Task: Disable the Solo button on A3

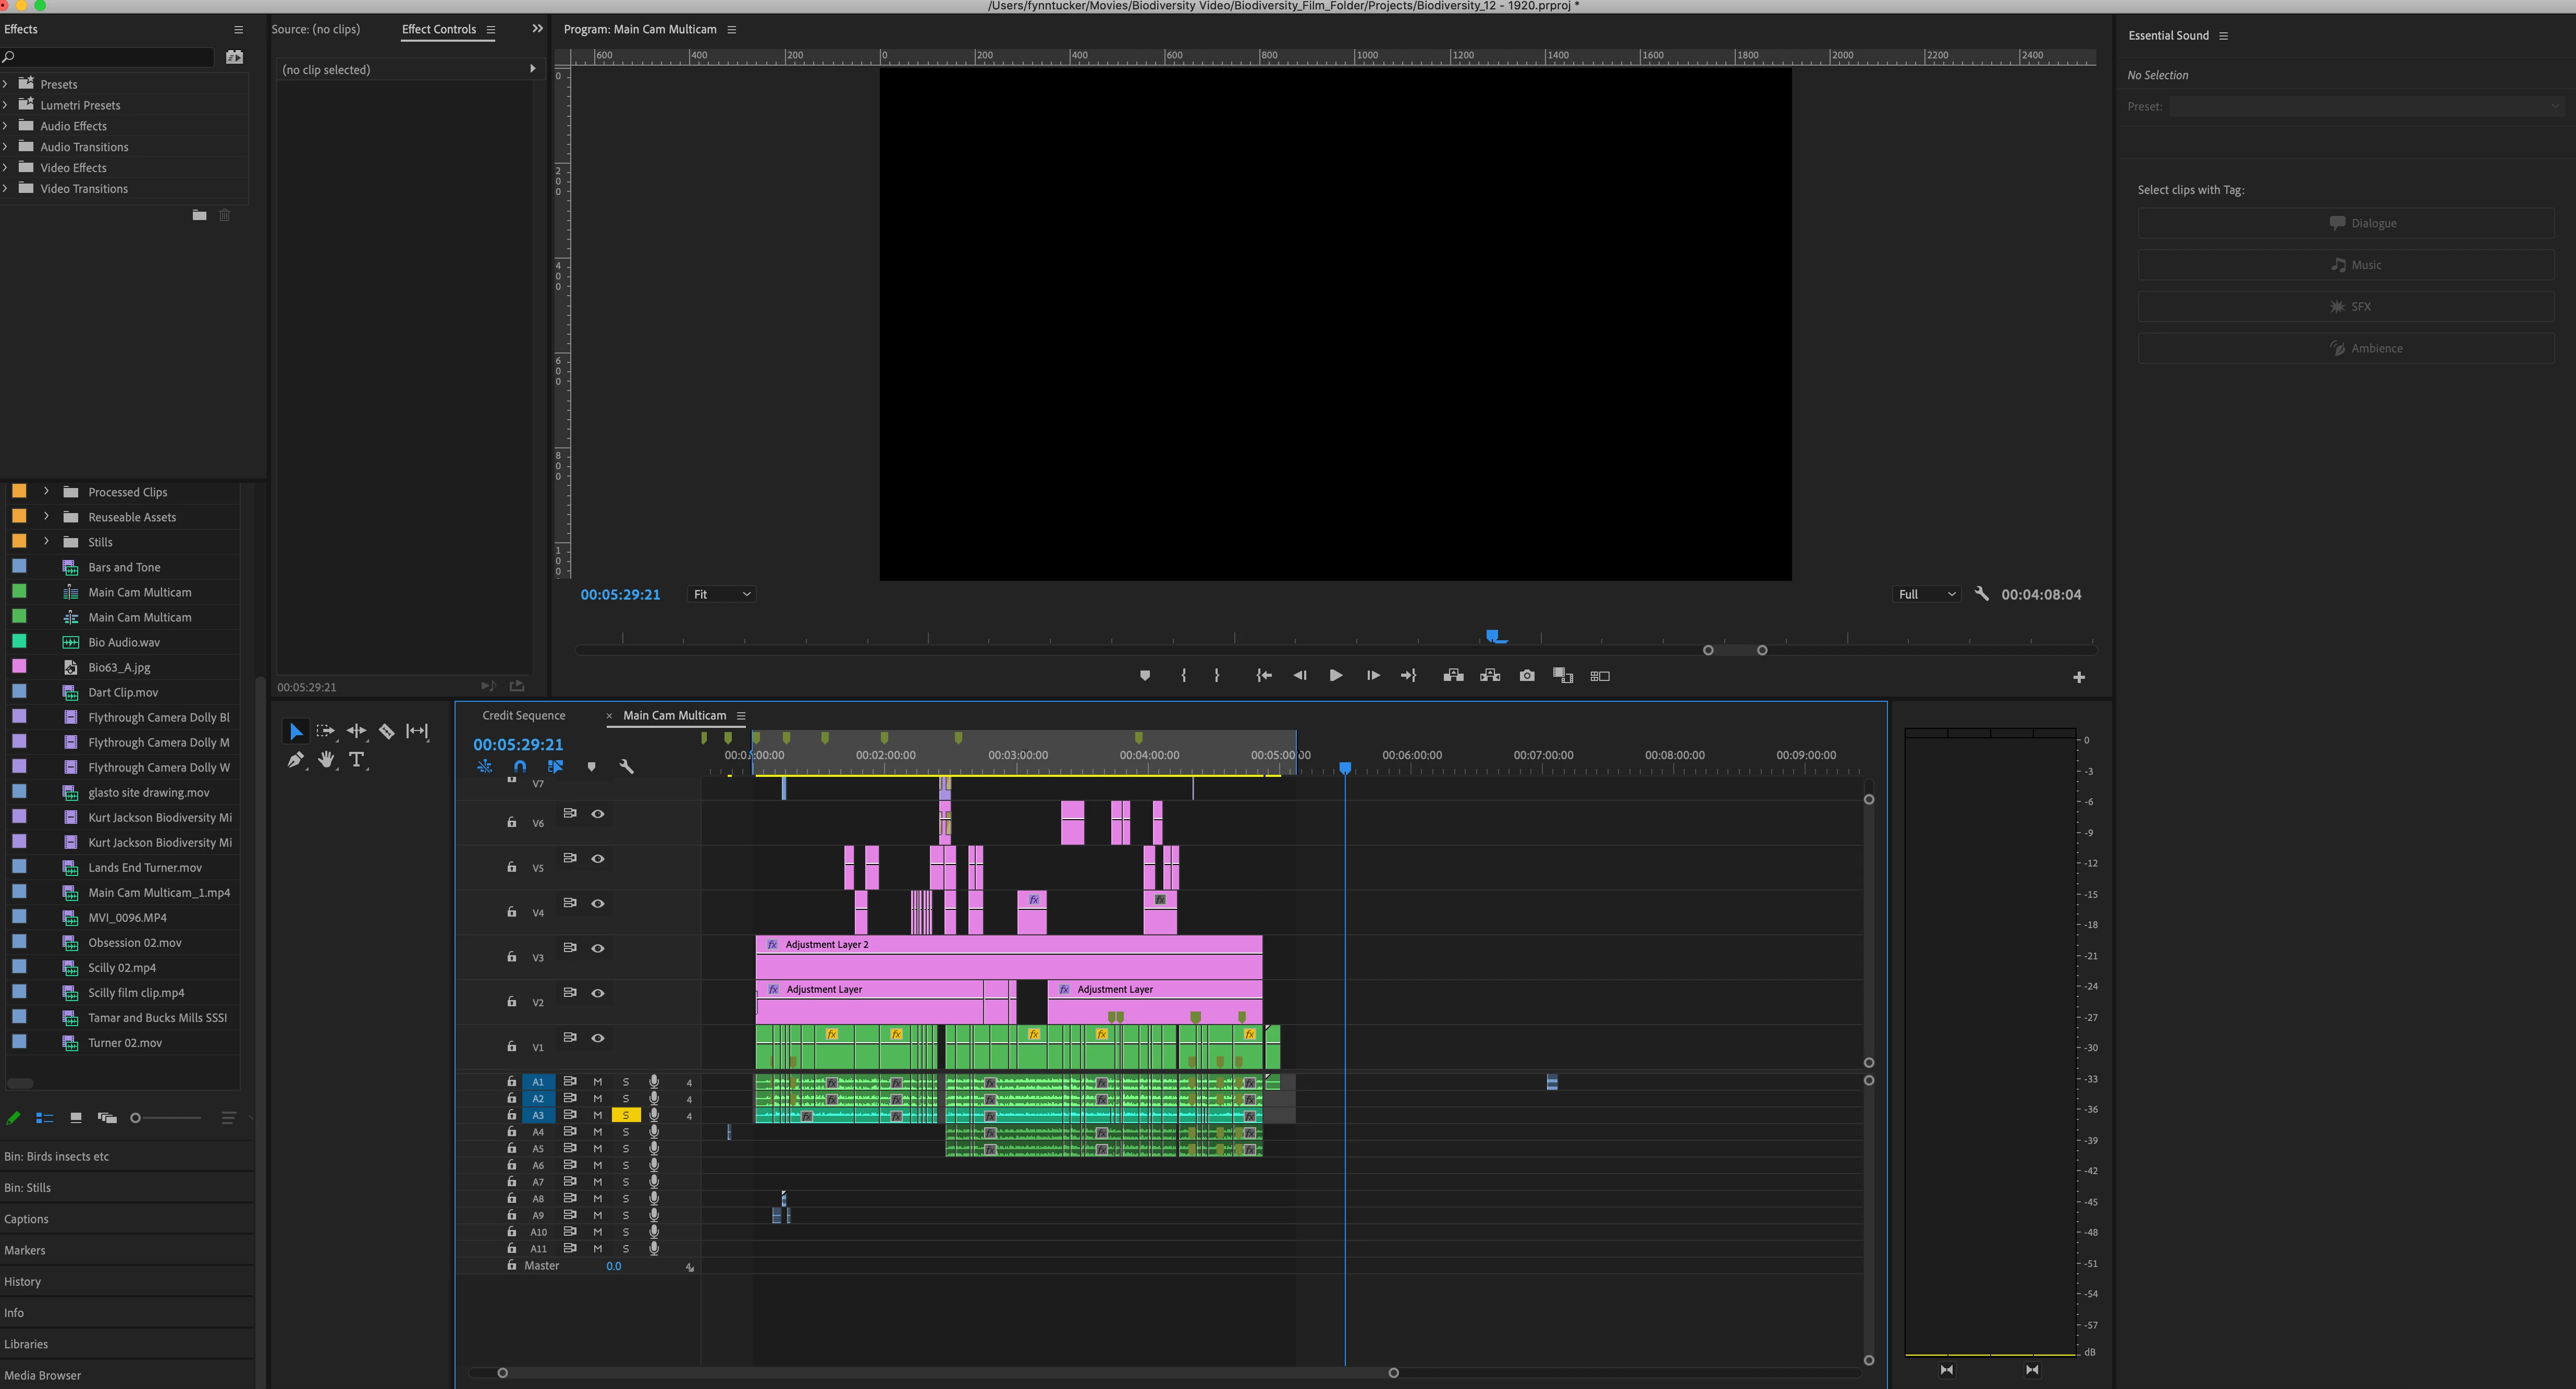Action: [x=626, y=1115]
